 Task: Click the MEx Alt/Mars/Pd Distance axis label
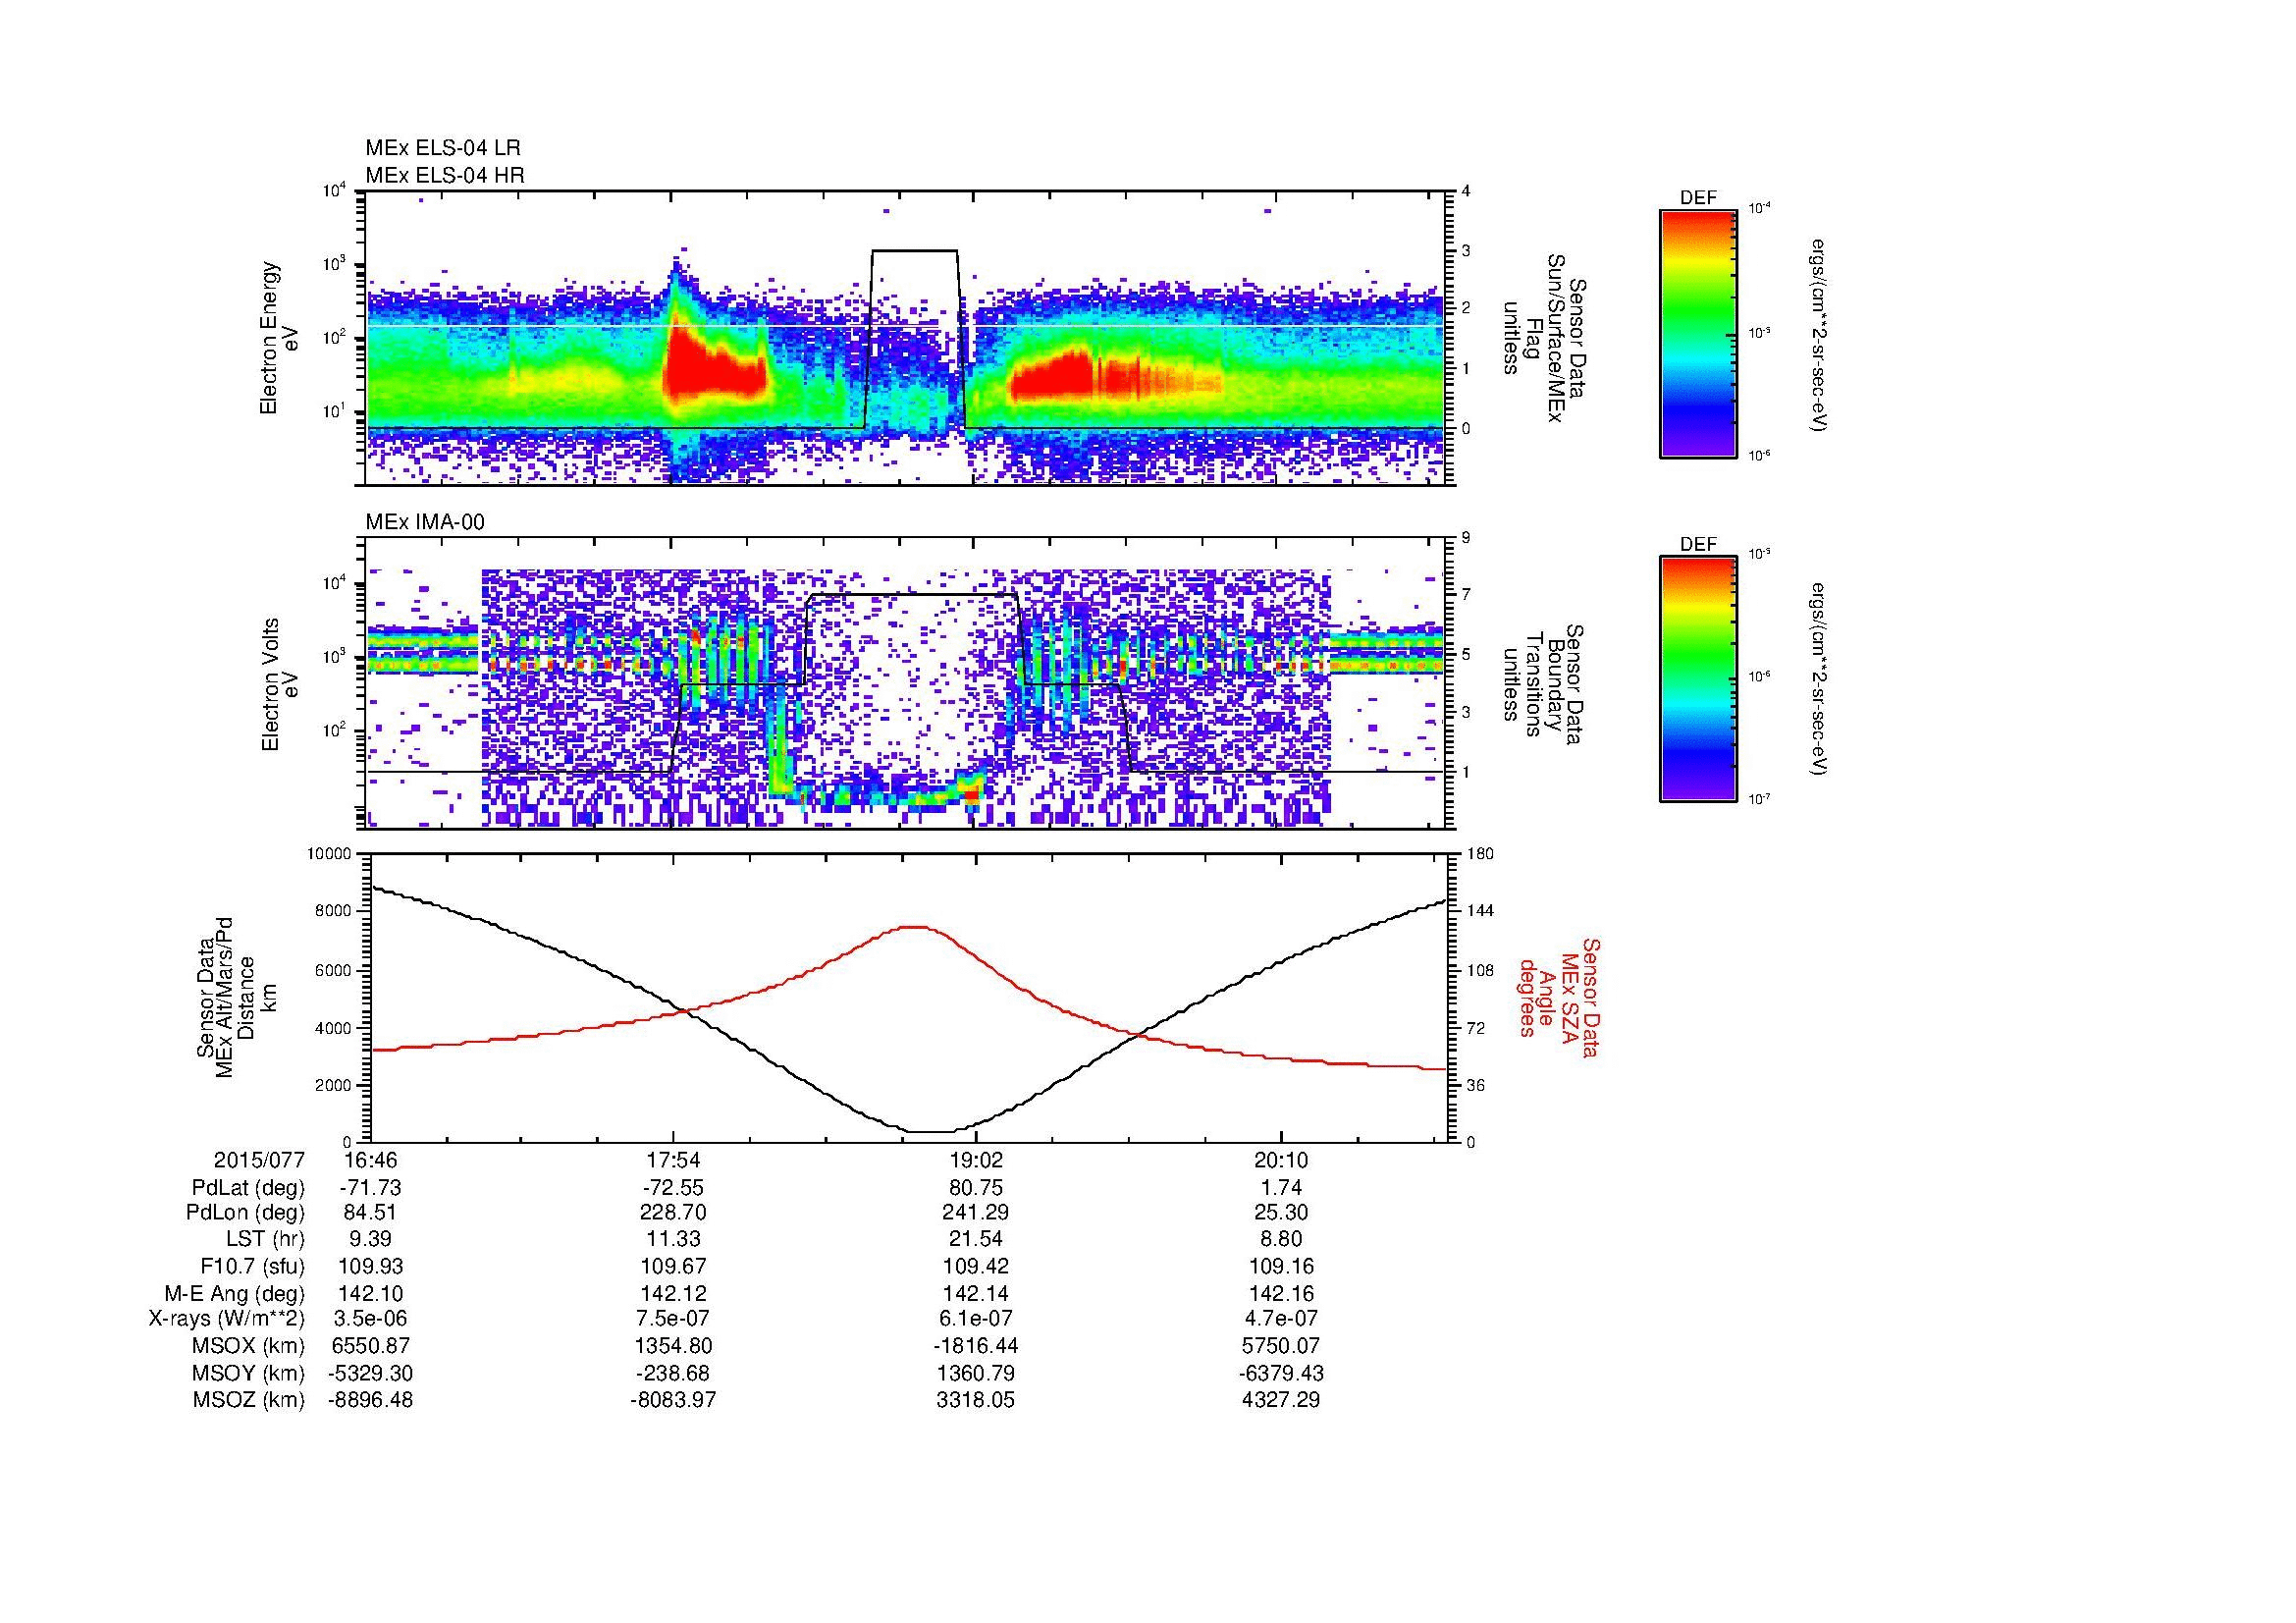tap(236, 997)
